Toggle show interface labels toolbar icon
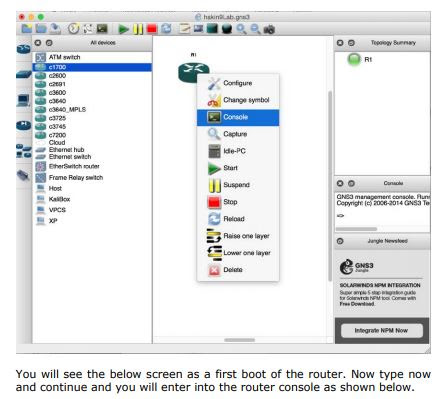448x399 pixels. 88,29
